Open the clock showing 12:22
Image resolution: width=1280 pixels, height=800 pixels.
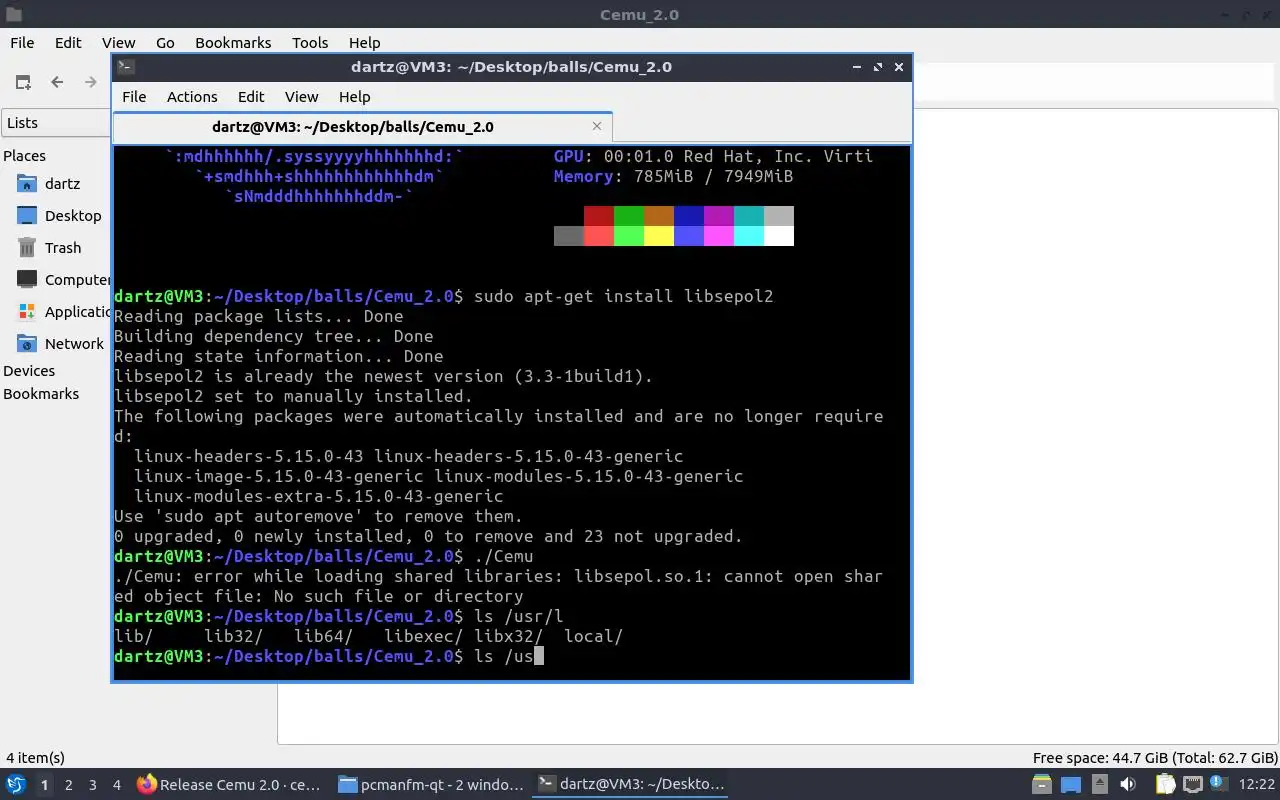(1255, 785)
